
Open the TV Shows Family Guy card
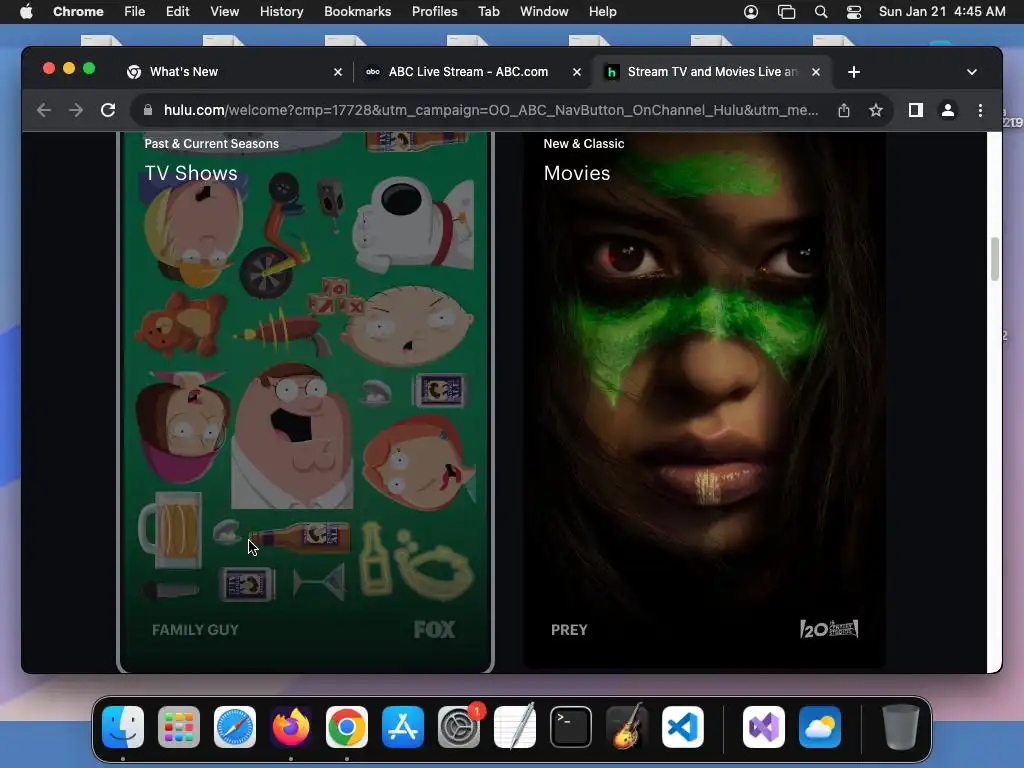(305, 401)
